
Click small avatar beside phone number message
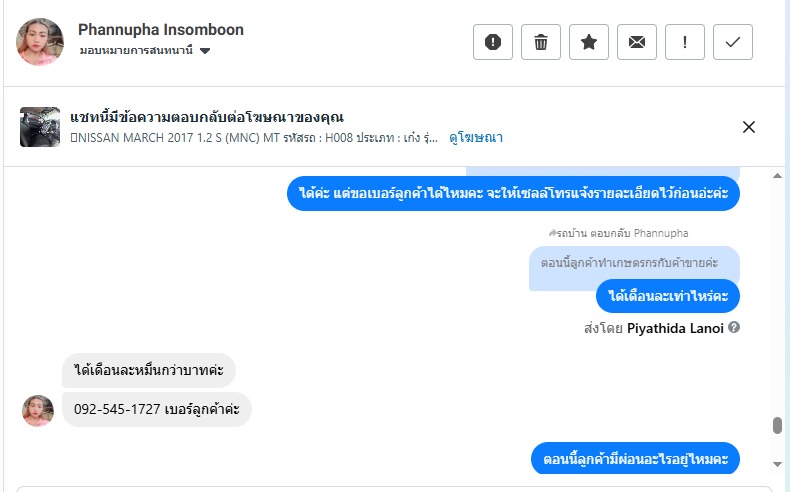point(38,410)
